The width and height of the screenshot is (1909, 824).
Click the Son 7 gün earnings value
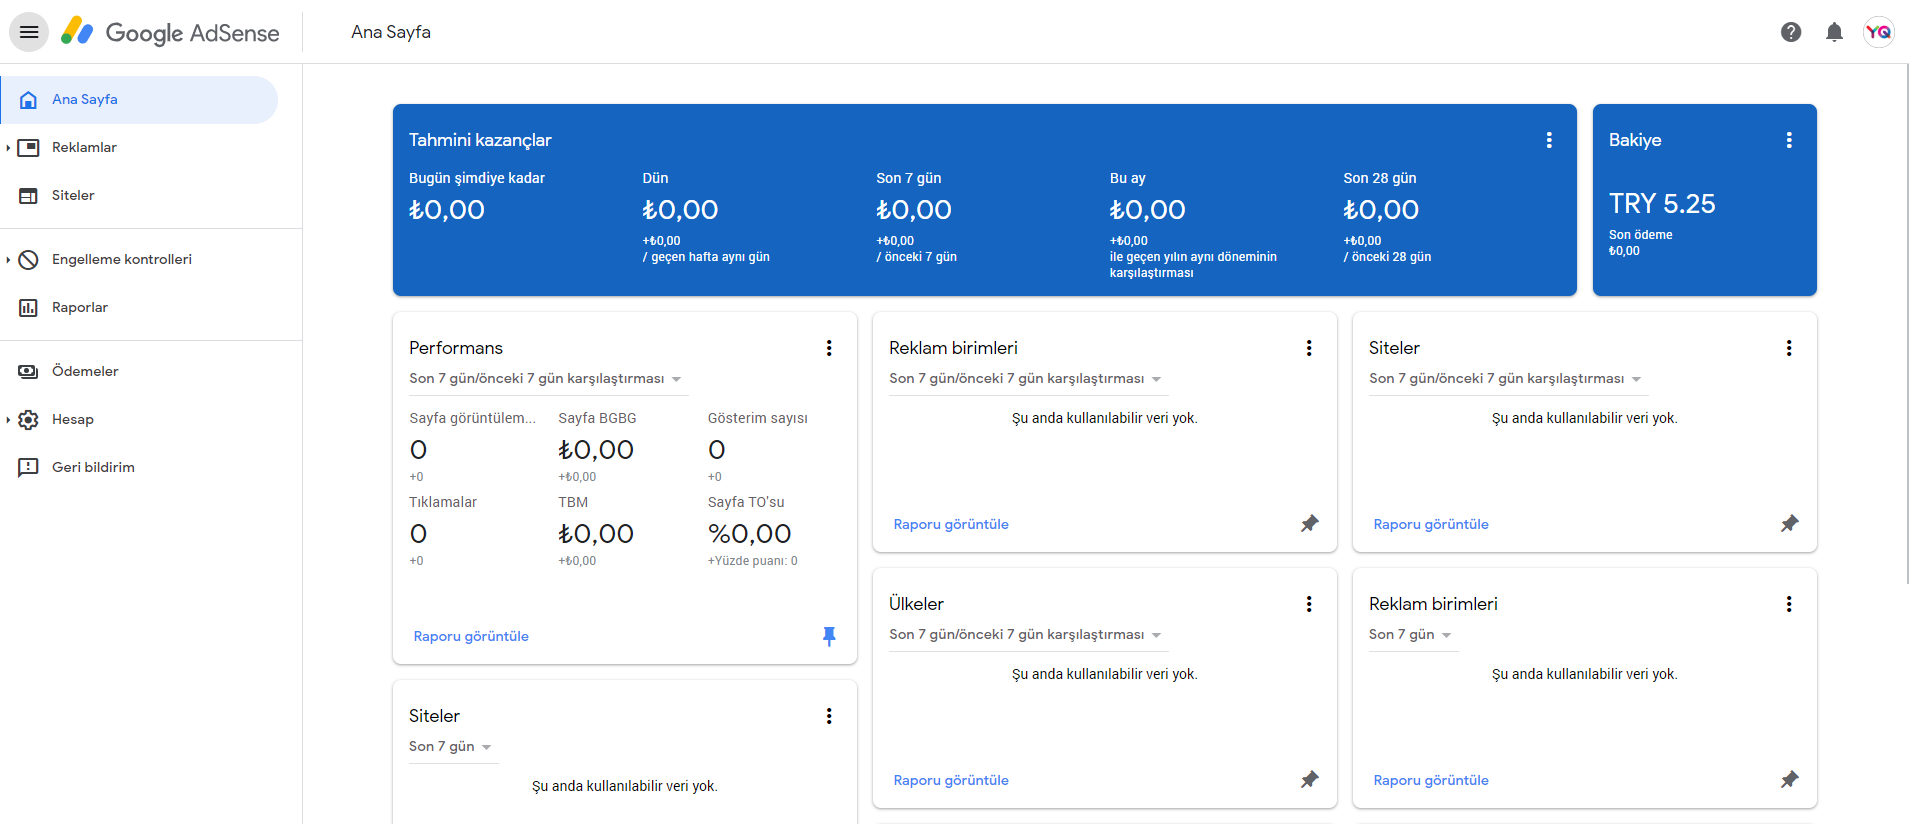click(914, 210)
